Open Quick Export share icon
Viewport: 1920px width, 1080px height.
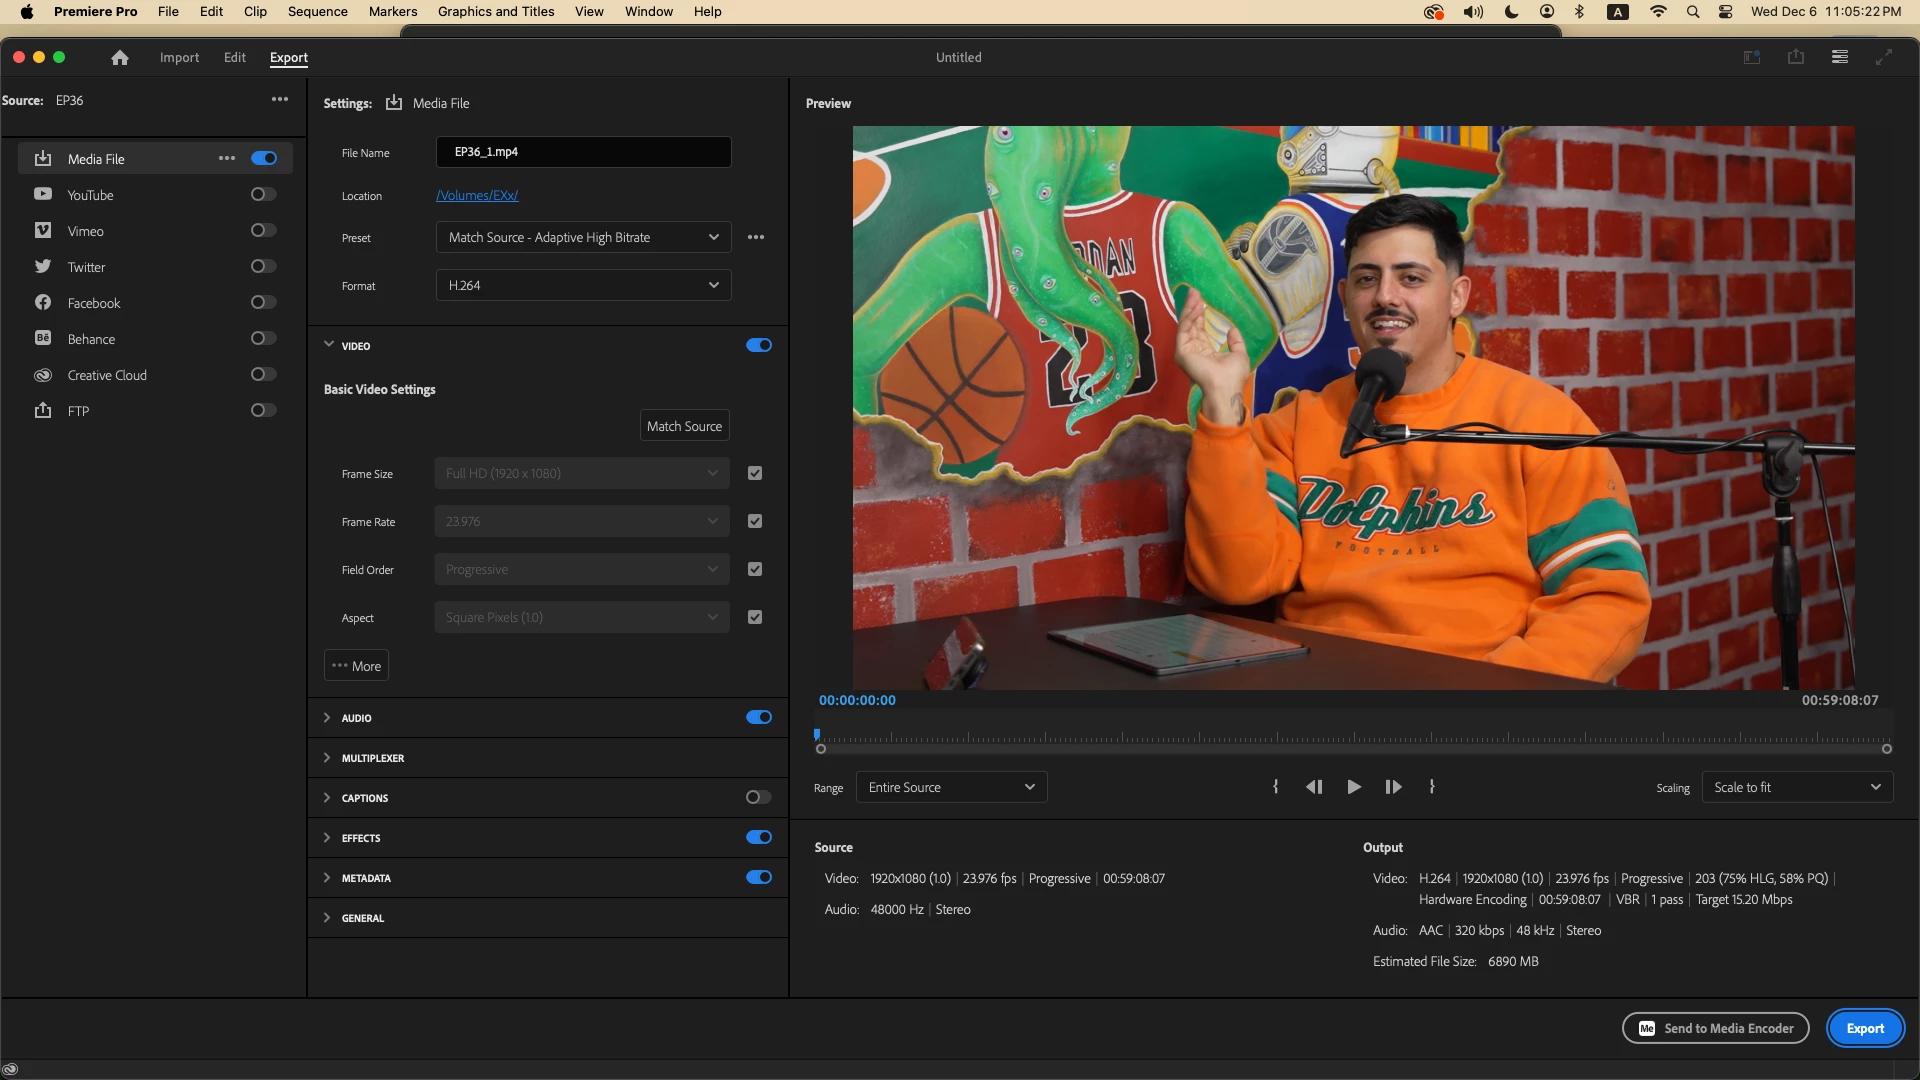point(1796,57)
